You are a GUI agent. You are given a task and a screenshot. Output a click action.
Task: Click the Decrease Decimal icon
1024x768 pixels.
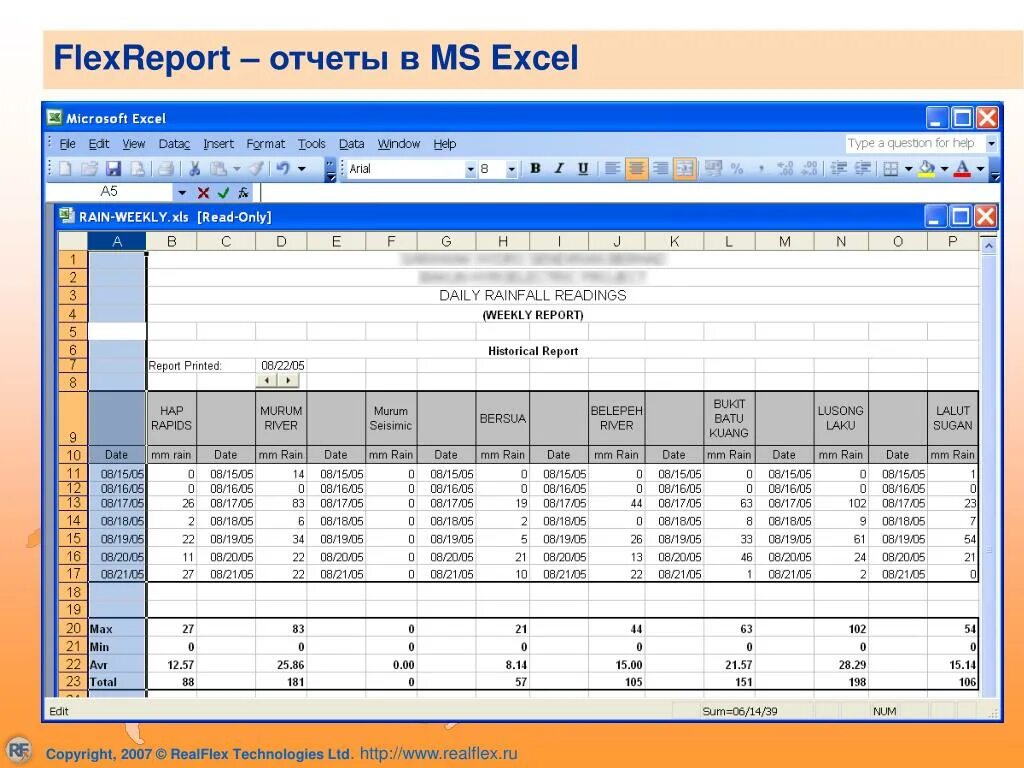point(810,168)
